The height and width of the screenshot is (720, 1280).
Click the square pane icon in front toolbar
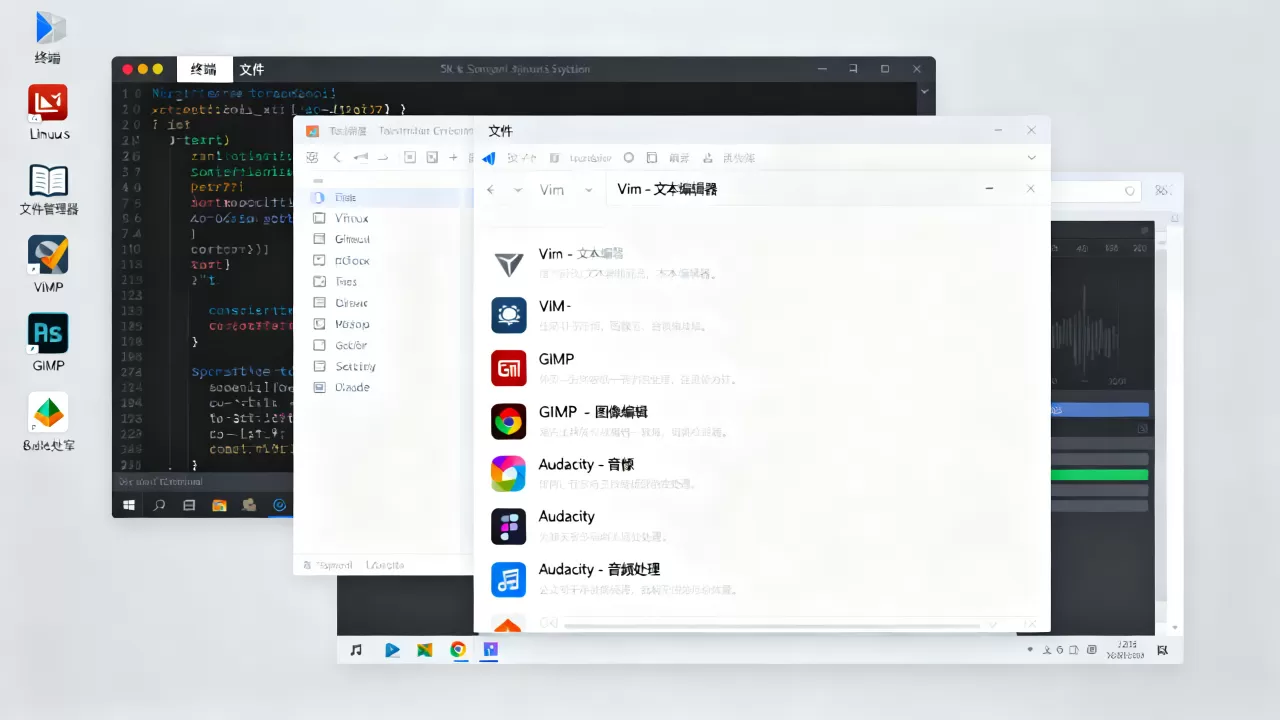[x=652, y=158]
